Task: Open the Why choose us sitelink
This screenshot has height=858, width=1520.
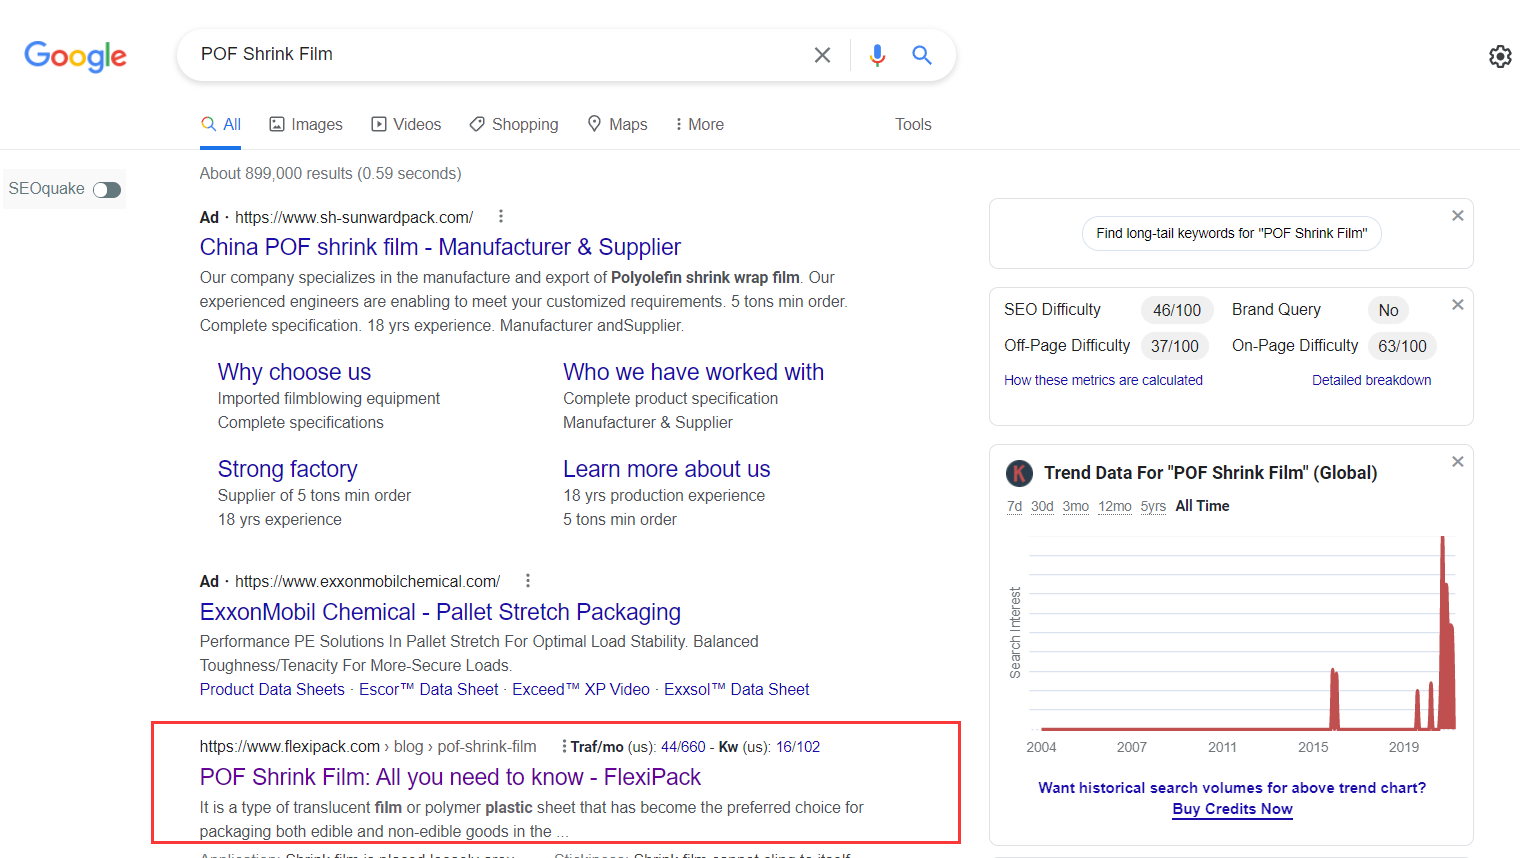Action: [x=294, y=372]
